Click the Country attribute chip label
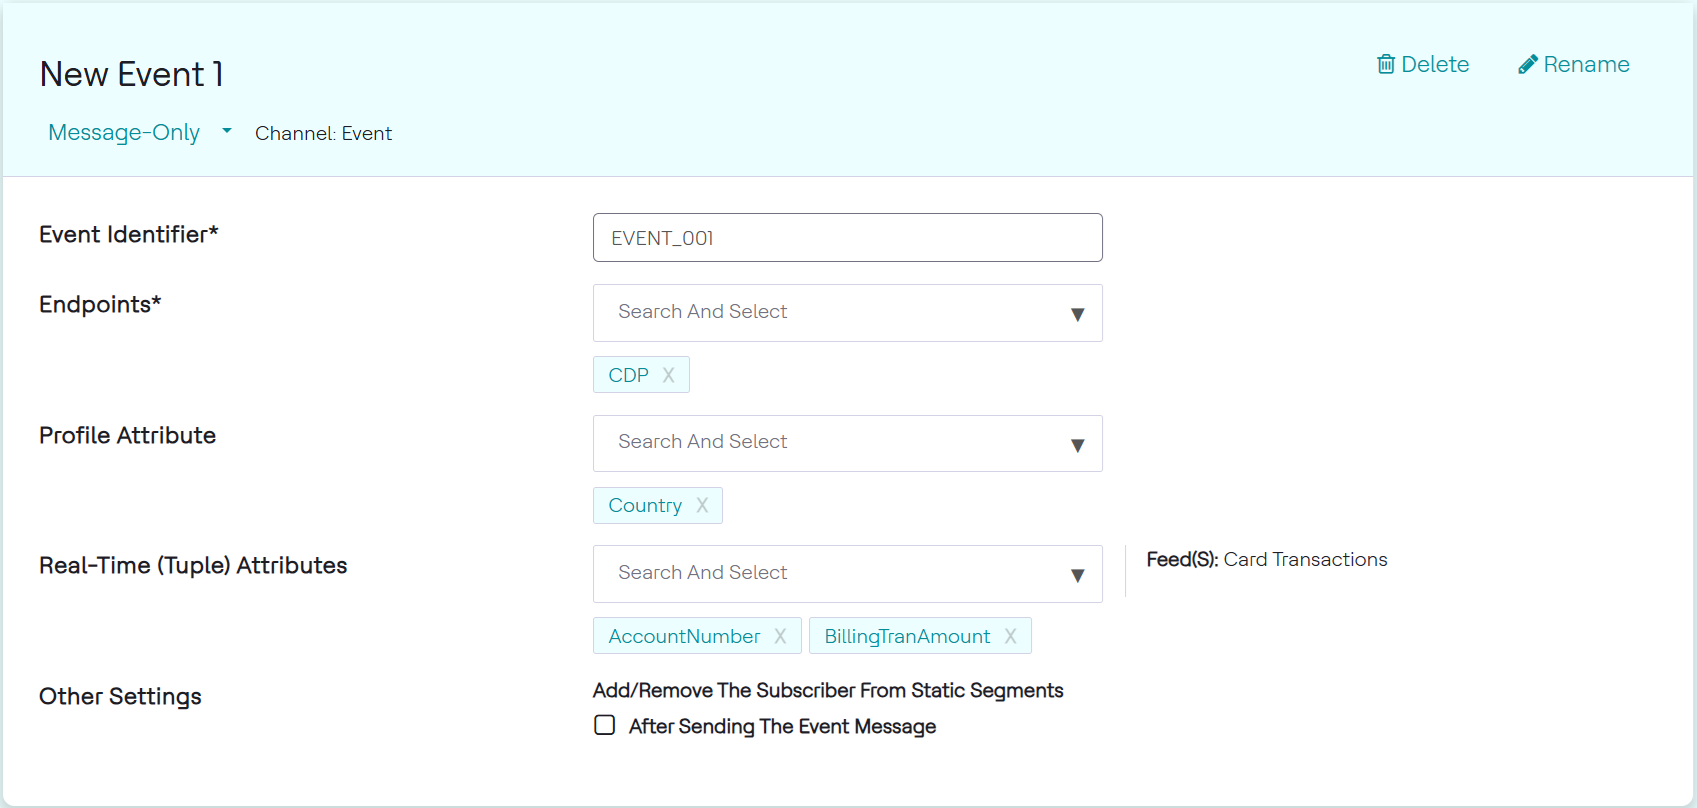Image resolution: width=1697 pixels, height=808 pixels. pyautogui.click(x=645, y=505)
